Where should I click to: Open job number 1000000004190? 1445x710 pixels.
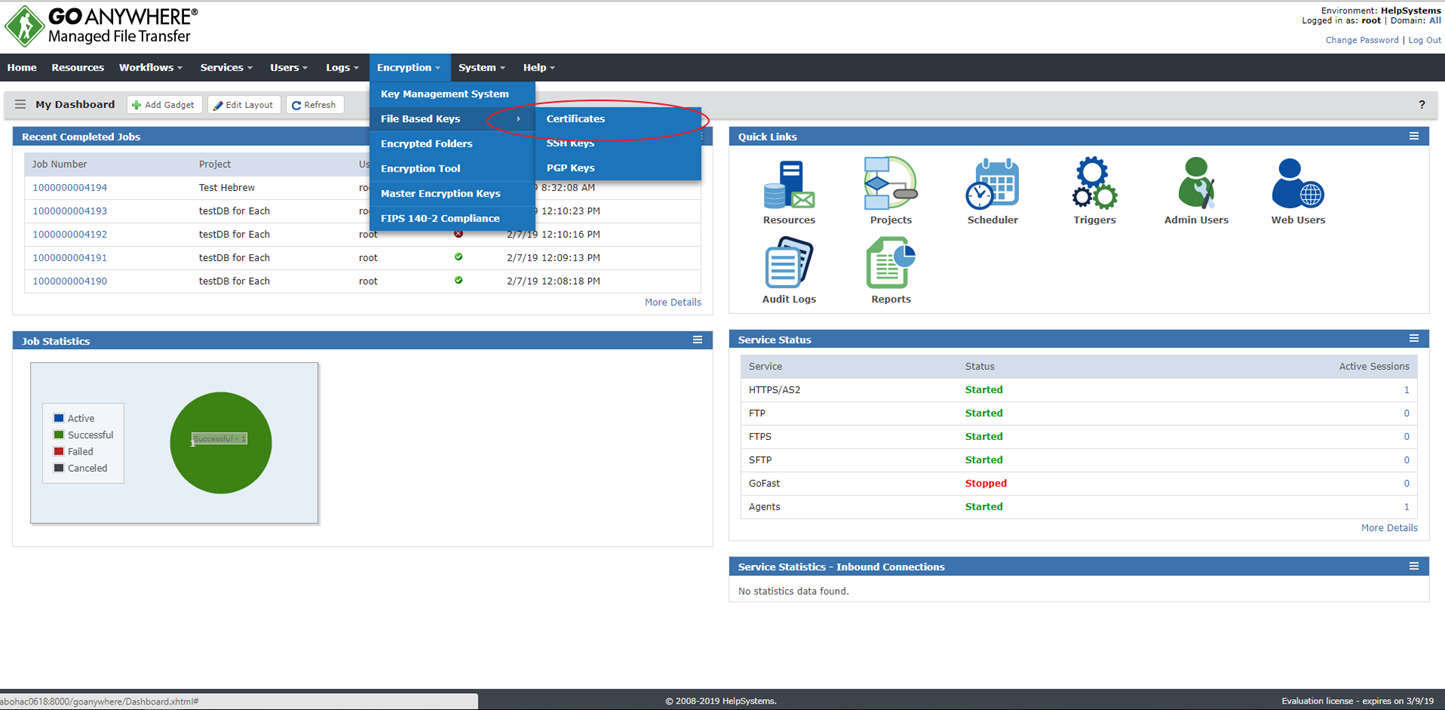(x=70, y=281)
